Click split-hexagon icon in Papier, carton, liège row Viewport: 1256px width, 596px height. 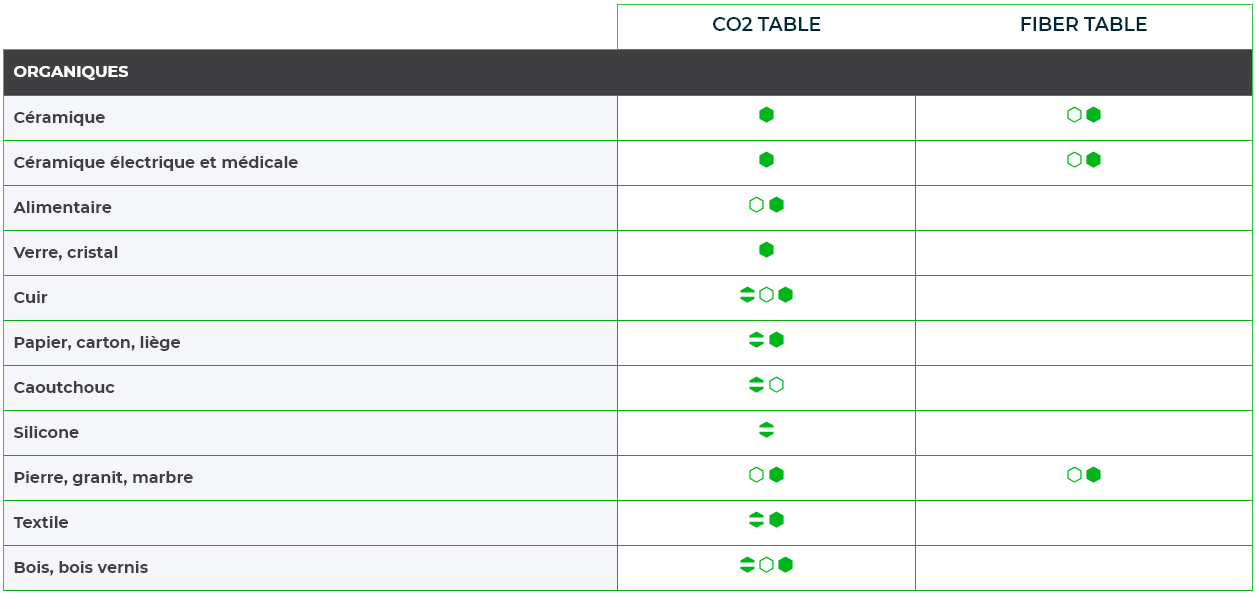756,340
